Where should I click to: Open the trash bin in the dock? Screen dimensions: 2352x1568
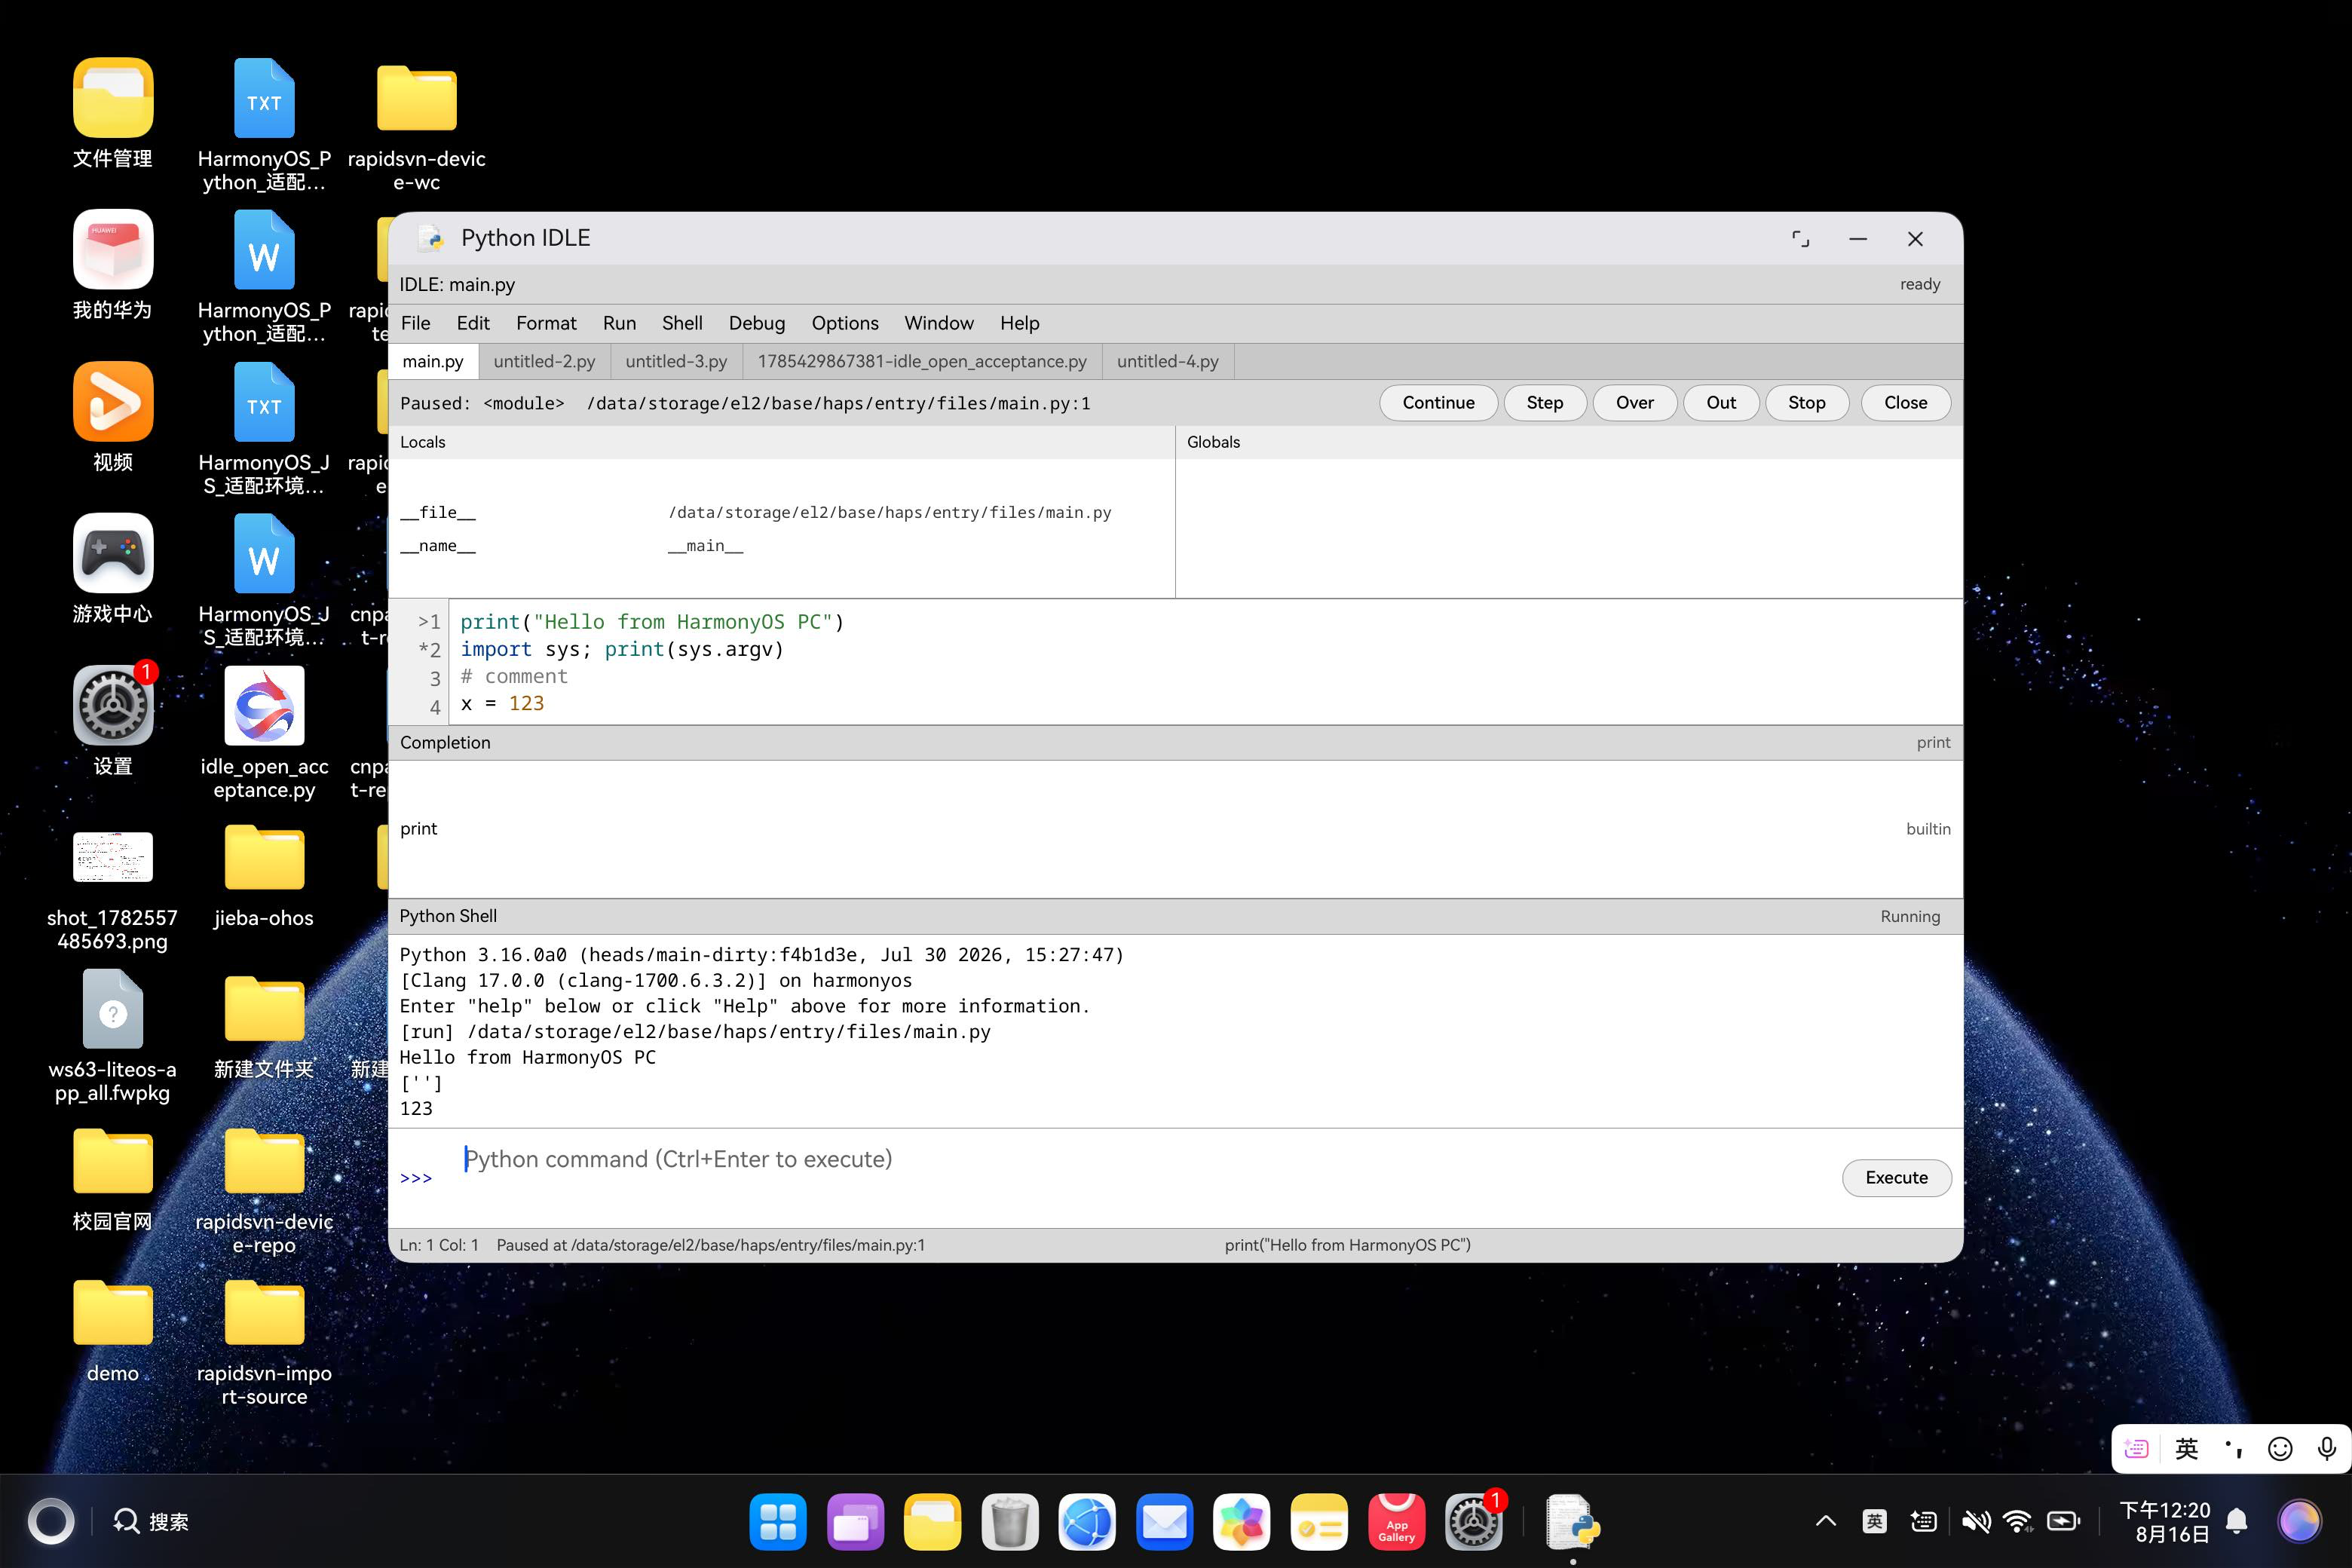[1010, 1522]
